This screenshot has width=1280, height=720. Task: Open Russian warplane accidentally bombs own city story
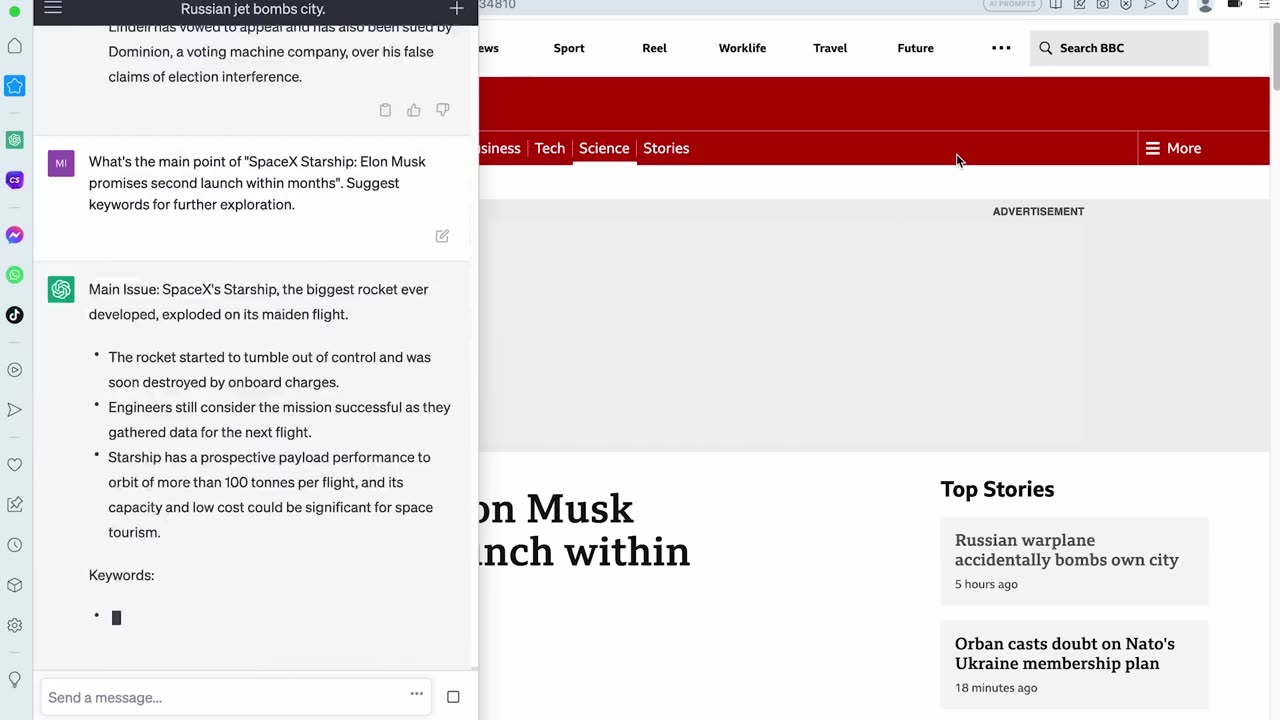click(1066, 550)
